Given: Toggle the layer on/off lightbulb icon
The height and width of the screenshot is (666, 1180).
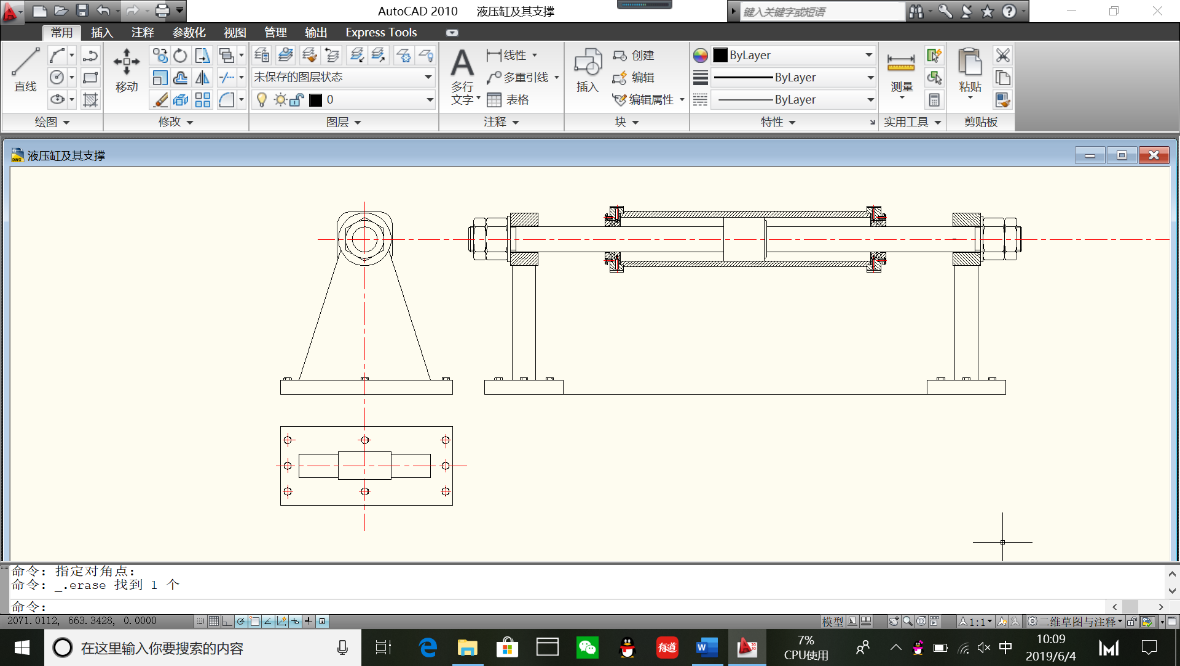Looking at the screenshot, I should [x=262, y=100].
